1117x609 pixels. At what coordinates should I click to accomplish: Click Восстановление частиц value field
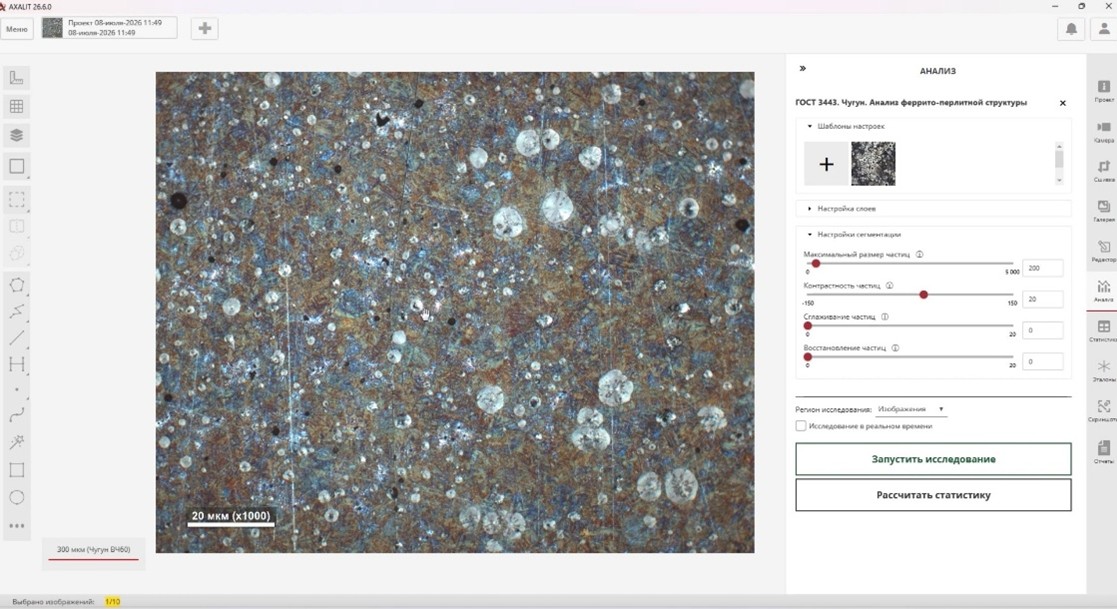coord(1042,362)
